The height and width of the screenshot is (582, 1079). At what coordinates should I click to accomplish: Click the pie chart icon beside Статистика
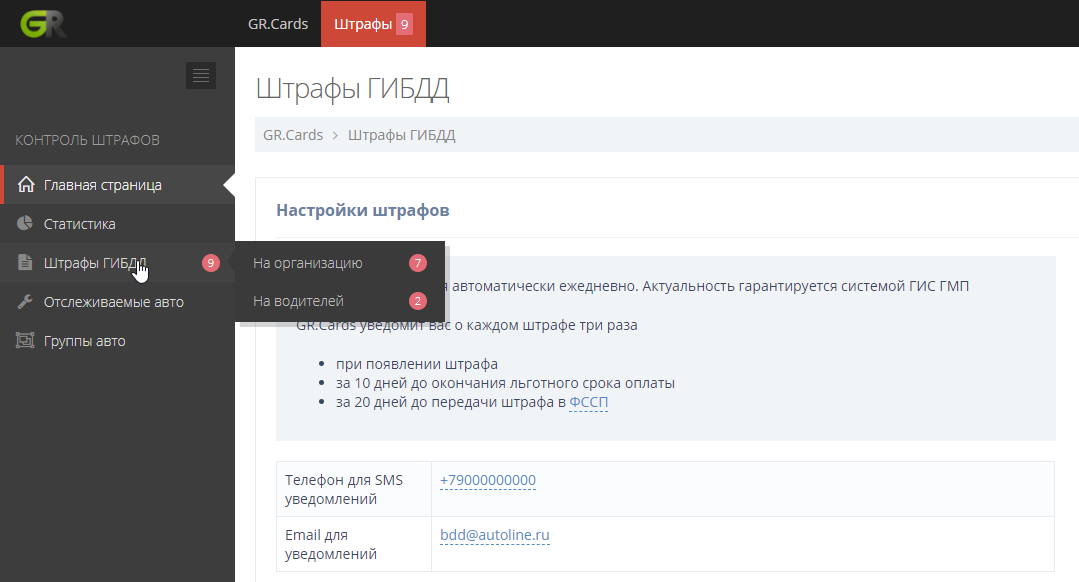[26, 224]
